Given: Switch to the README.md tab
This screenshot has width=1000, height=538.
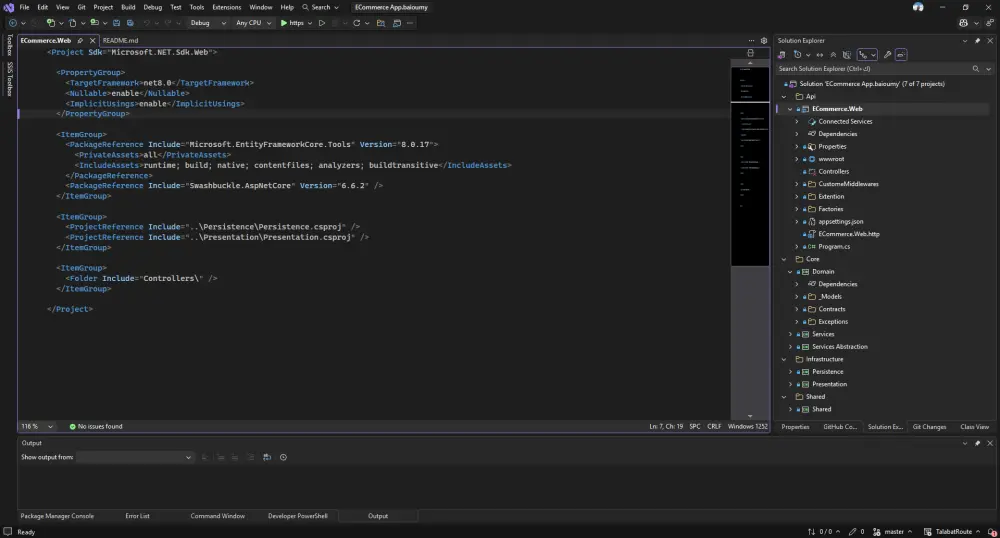Looking at the screenshot, I should [121, 40].
